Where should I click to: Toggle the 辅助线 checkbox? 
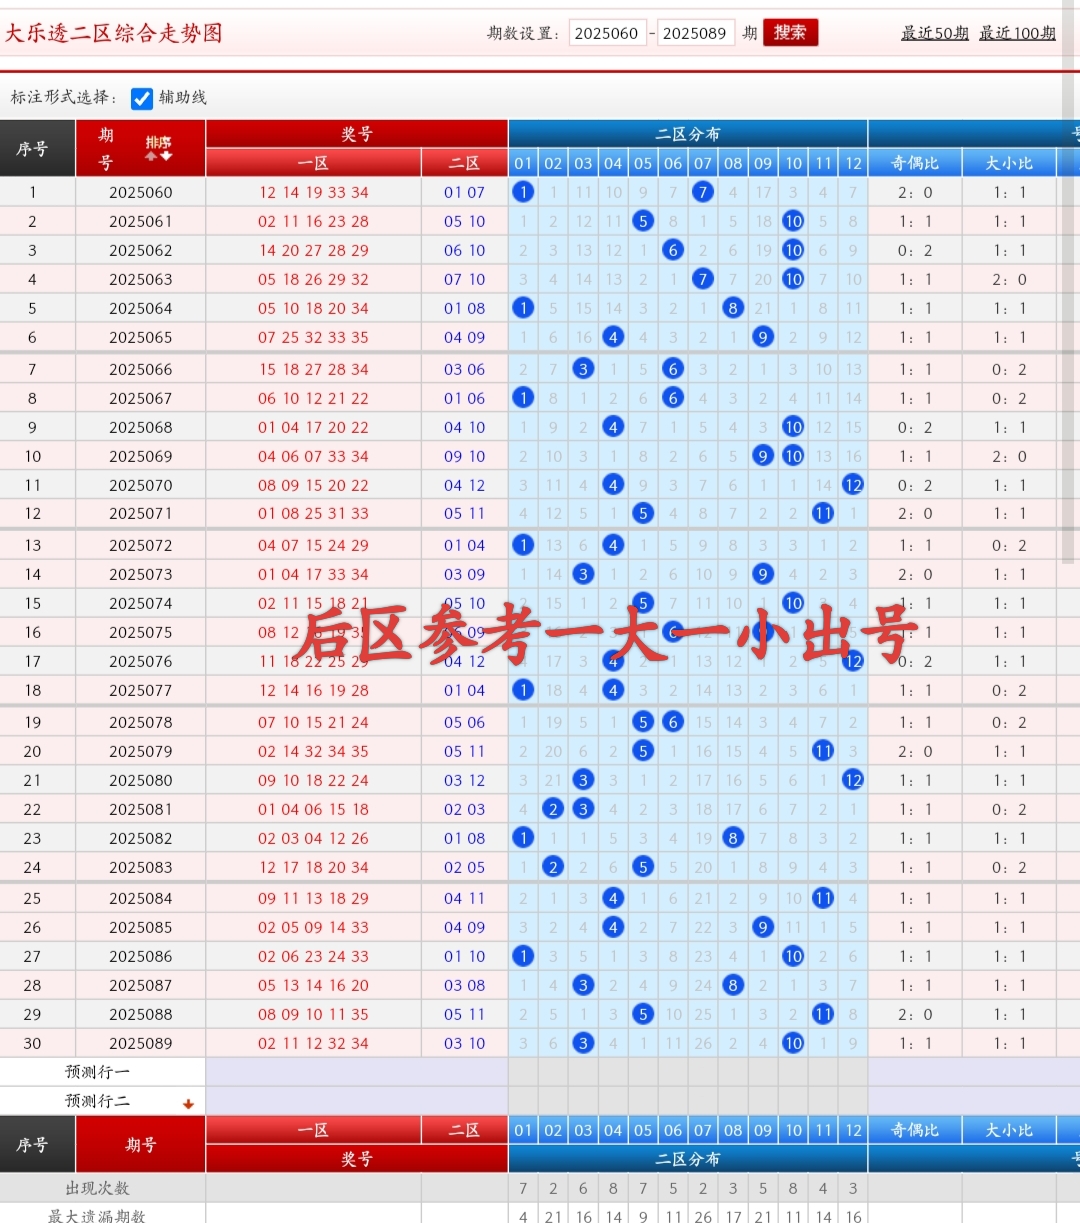(x=142, y=98)
